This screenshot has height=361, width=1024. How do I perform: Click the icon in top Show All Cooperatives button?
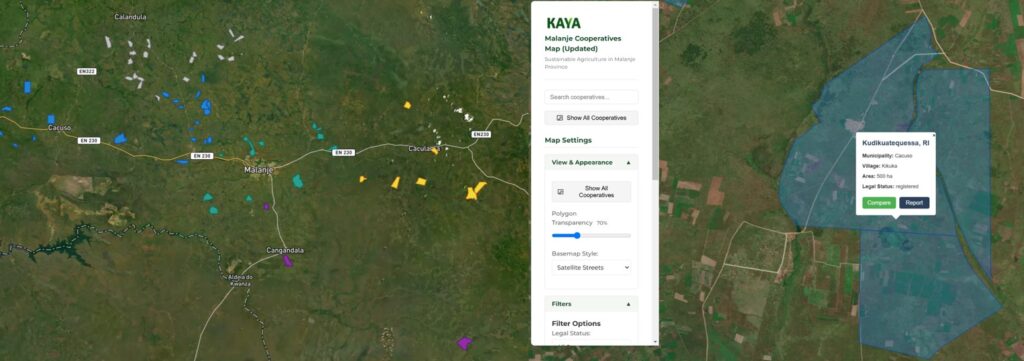click(560, 118)
